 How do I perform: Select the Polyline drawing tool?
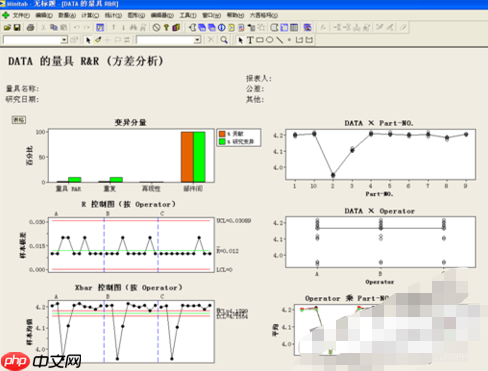(x=299, y=40)
